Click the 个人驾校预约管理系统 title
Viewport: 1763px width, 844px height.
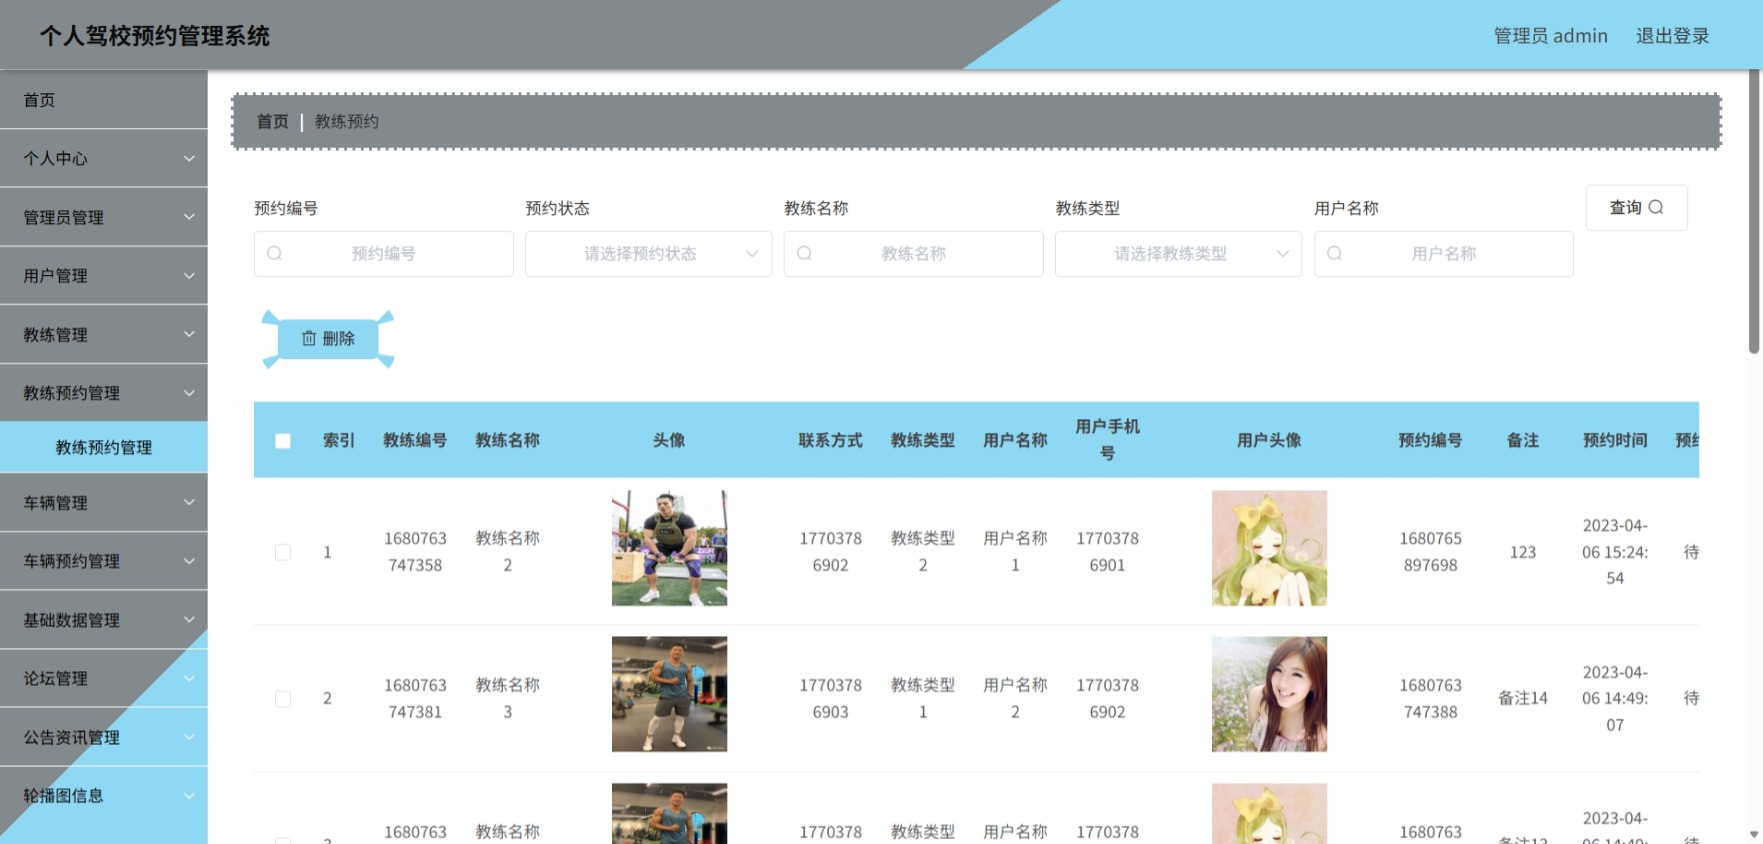[x=155, y=36]
